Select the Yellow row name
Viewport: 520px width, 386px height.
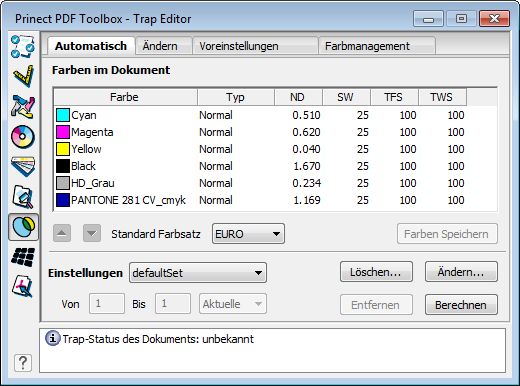click(86, 149)
